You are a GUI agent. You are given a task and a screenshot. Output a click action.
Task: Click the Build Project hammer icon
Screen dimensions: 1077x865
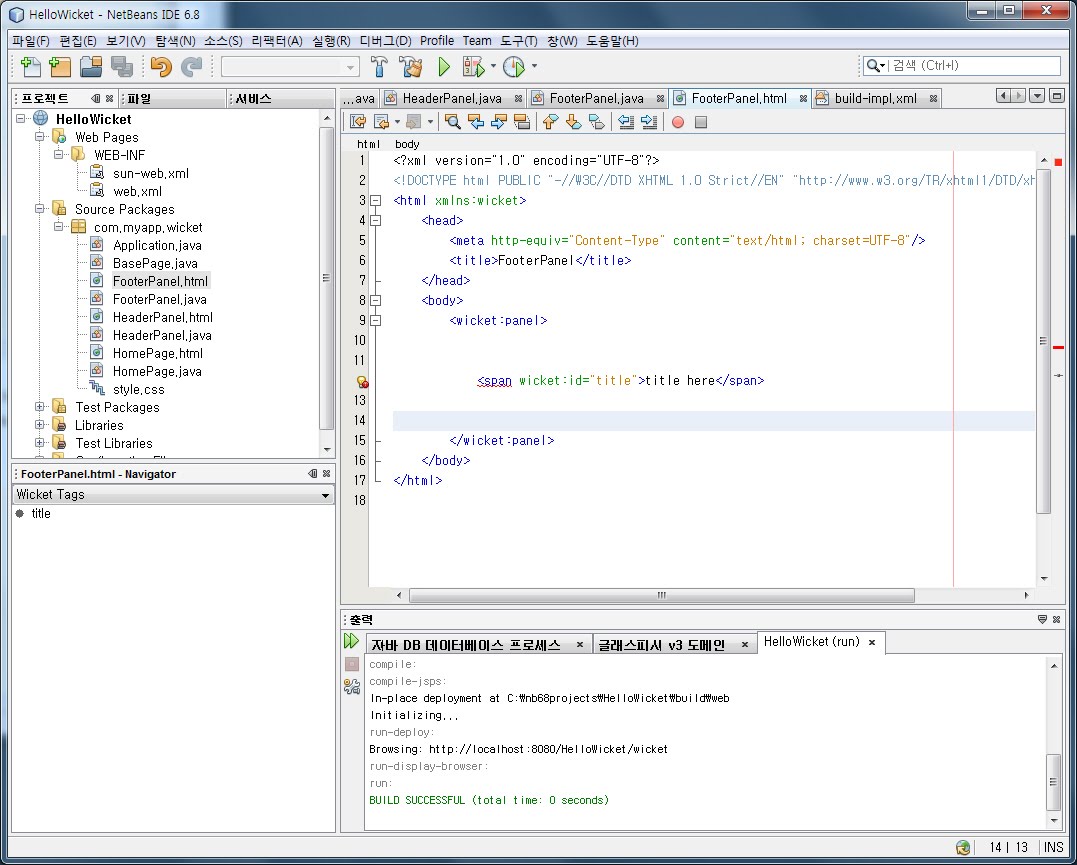tap(379, 67)
